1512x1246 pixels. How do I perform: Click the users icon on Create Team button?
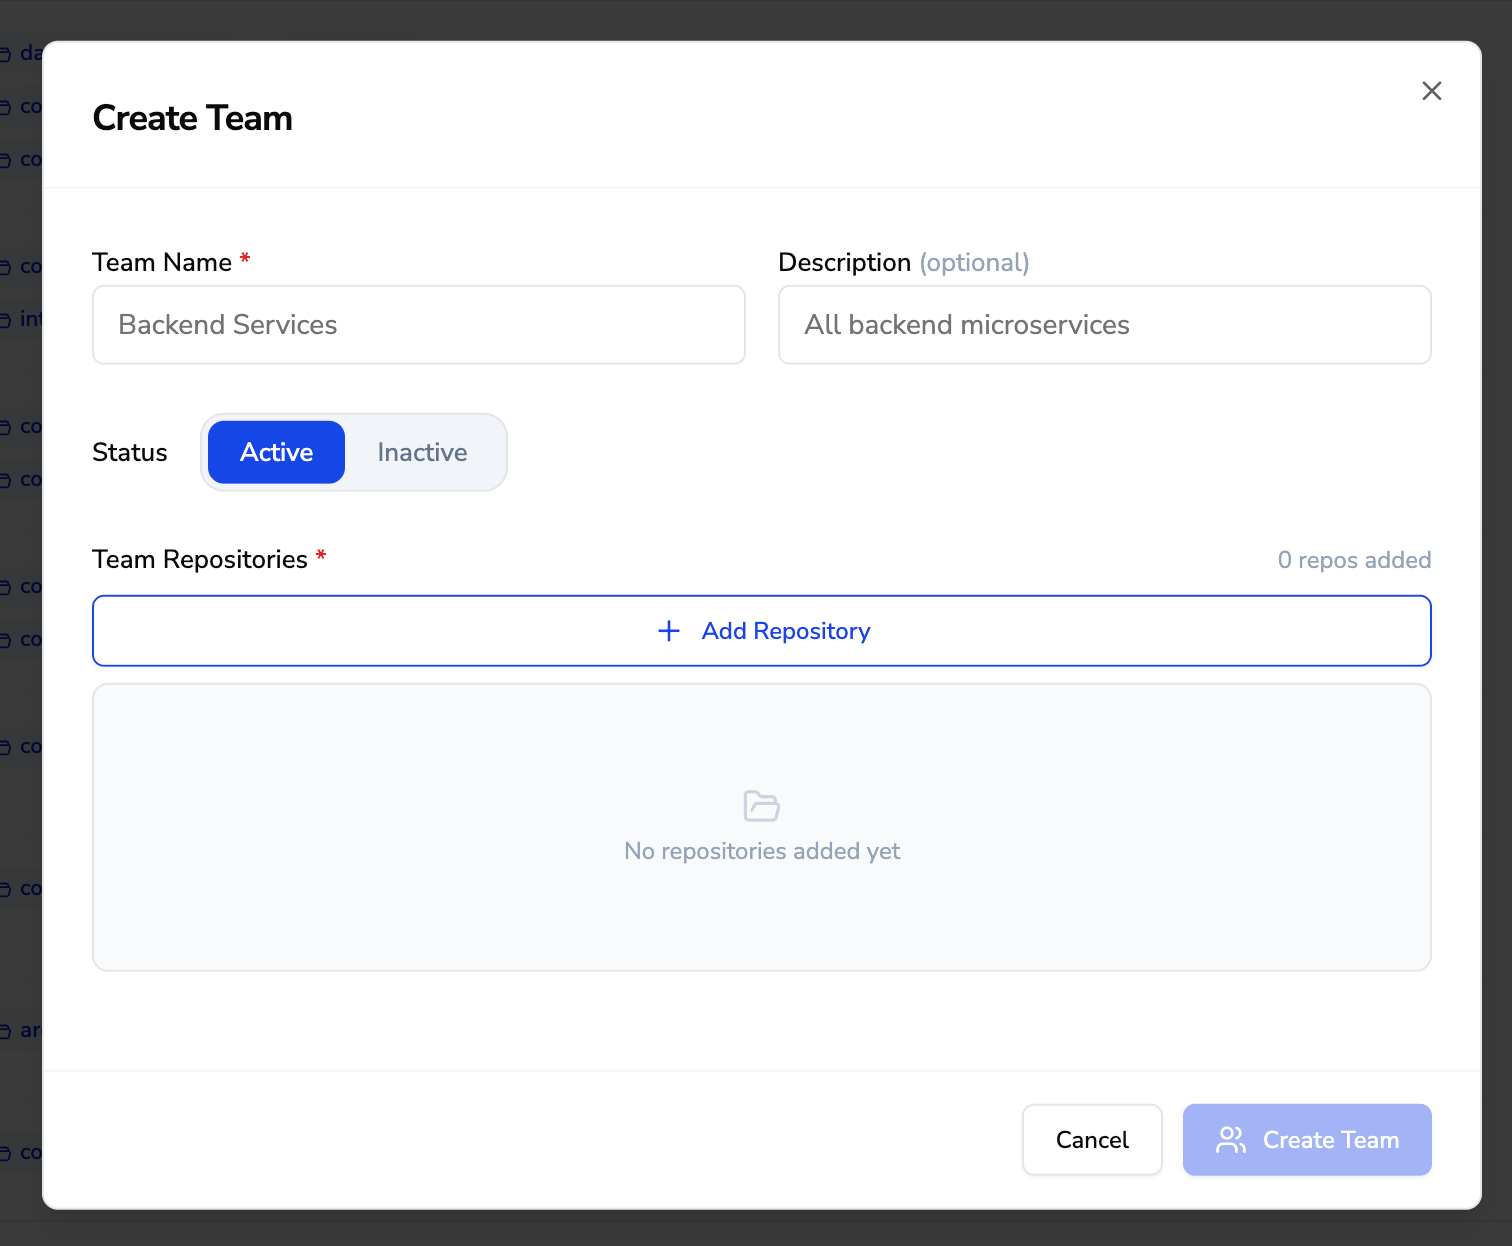[1231, 1140]
